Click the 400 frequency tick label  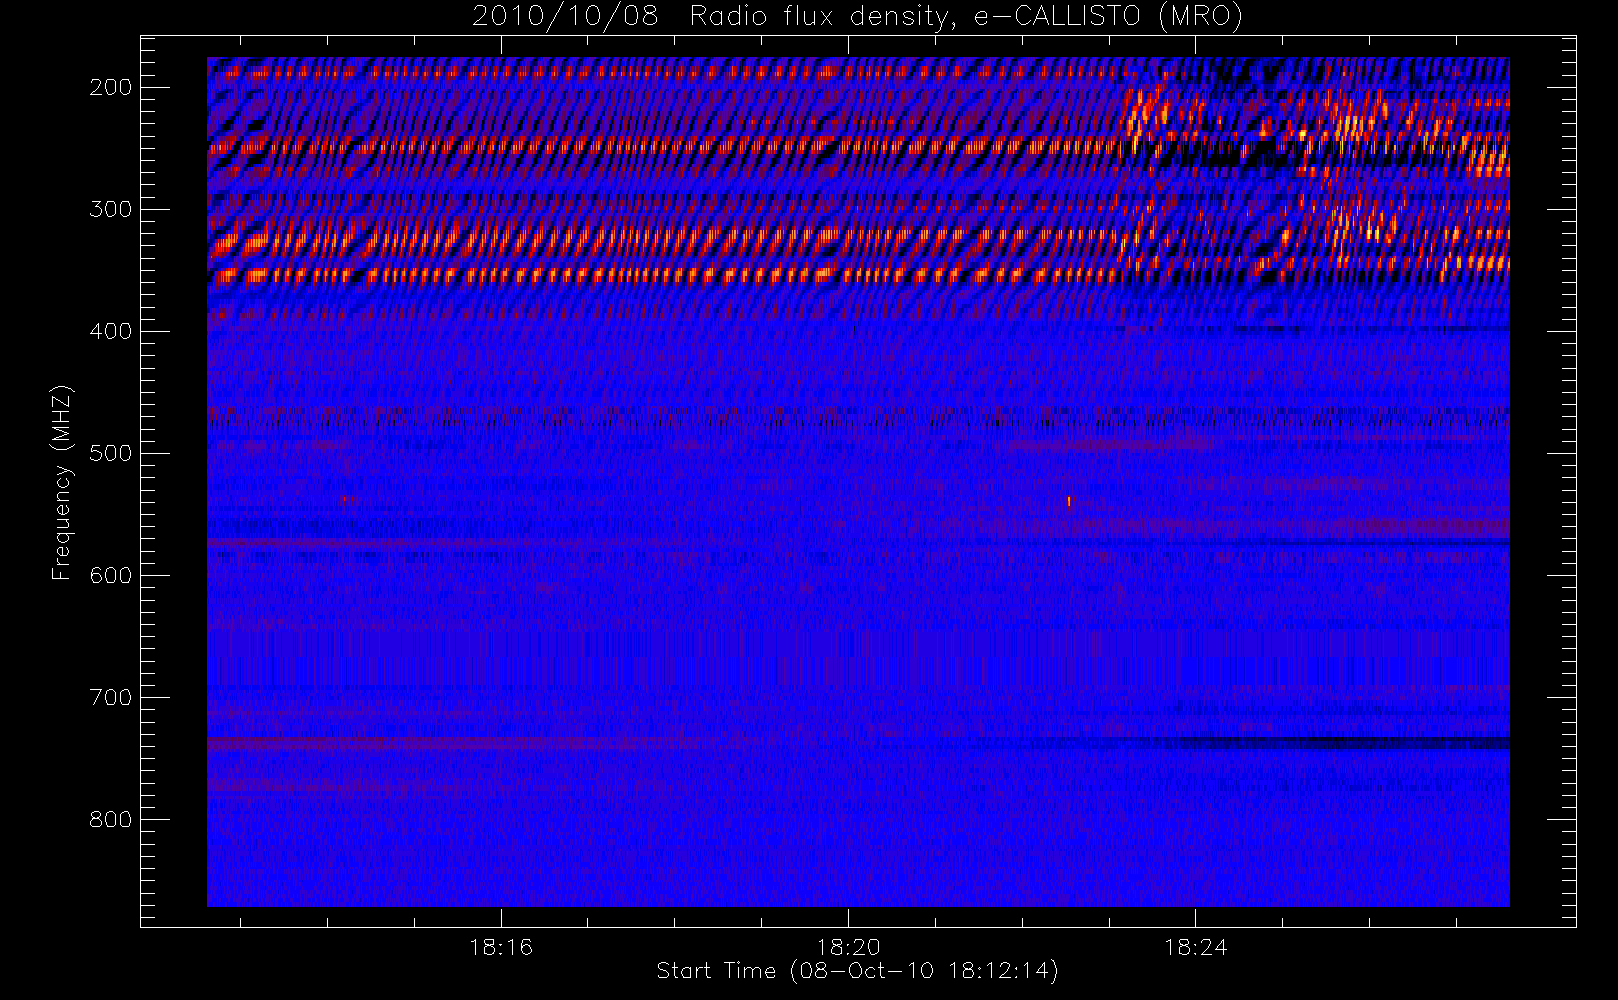pyautogui.click(x=111, y=331)
